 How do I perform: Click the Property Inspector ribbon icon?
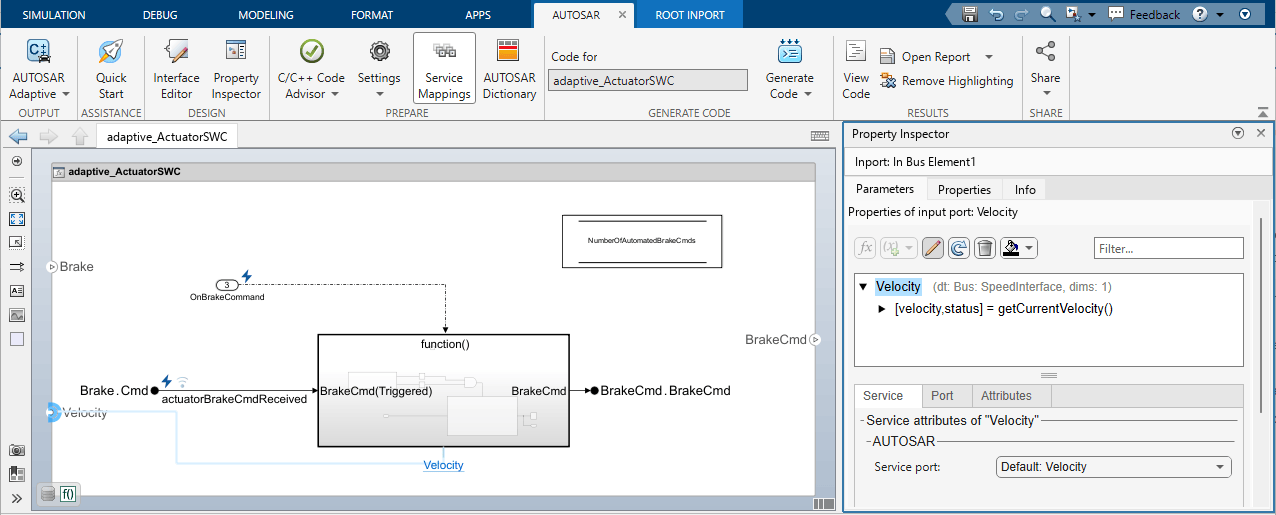click(x=236, y=69)
